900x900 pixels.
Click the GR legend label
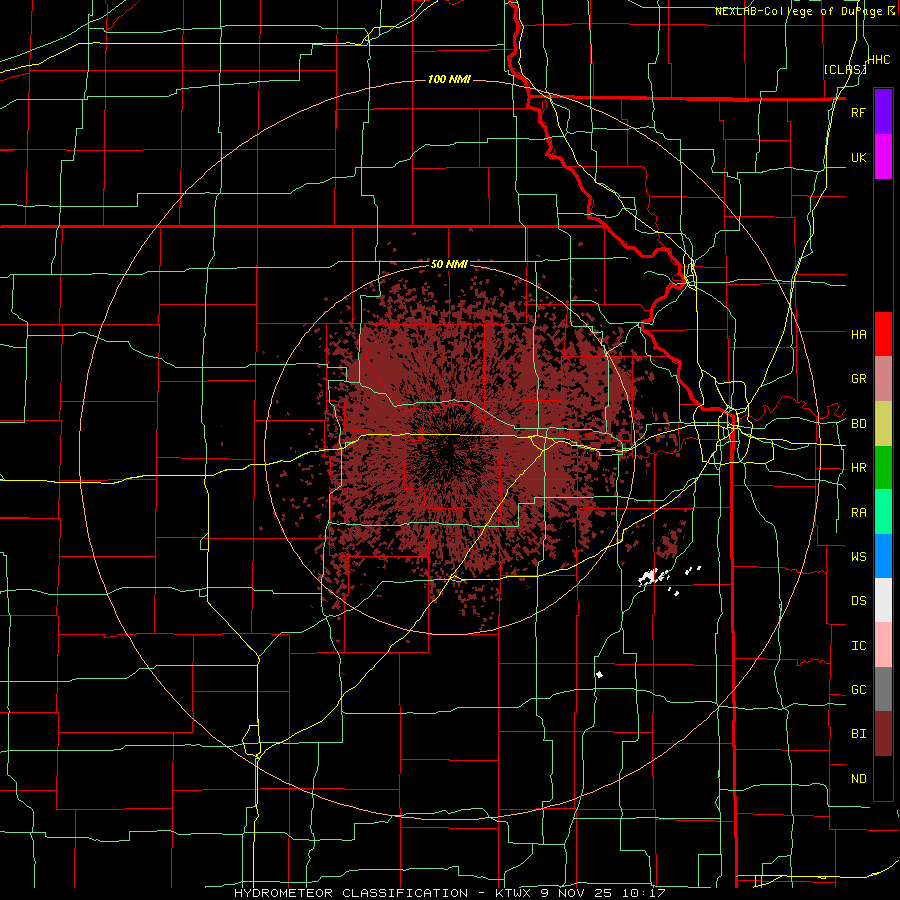858,379
